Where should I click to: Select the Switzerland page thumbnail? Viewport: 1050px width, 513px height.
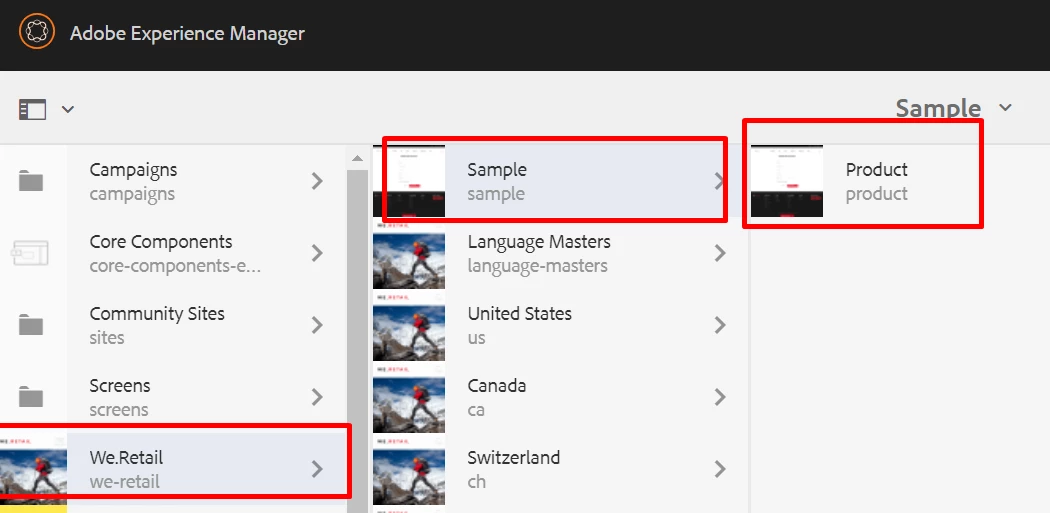[x=408, y=469]
